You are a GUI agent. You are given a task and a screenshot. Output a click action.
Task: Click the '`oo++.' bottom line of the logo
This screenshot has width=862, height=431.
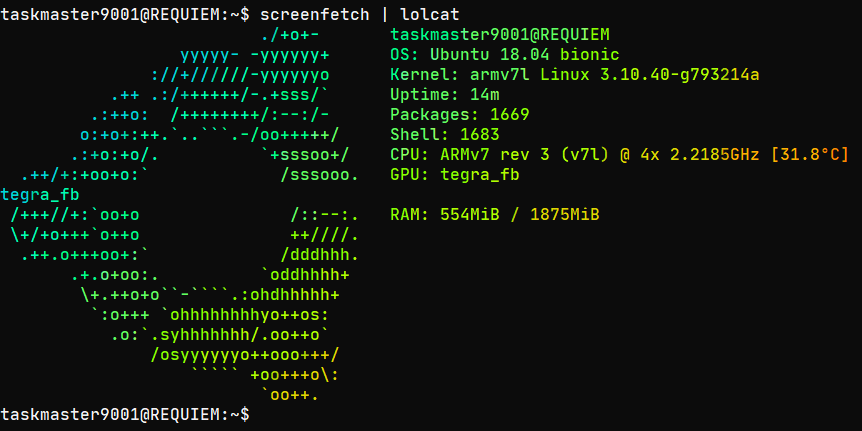point(290,394)
